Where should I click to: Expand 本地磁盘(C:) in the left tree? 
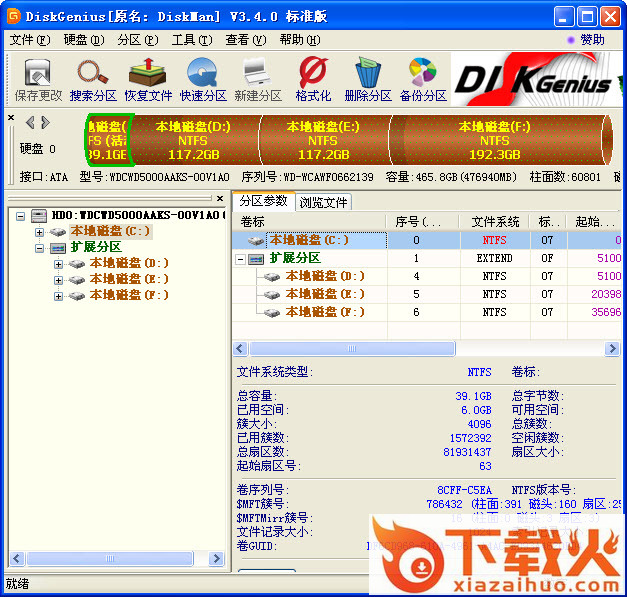pyautogui.click(x=39, y=232)
